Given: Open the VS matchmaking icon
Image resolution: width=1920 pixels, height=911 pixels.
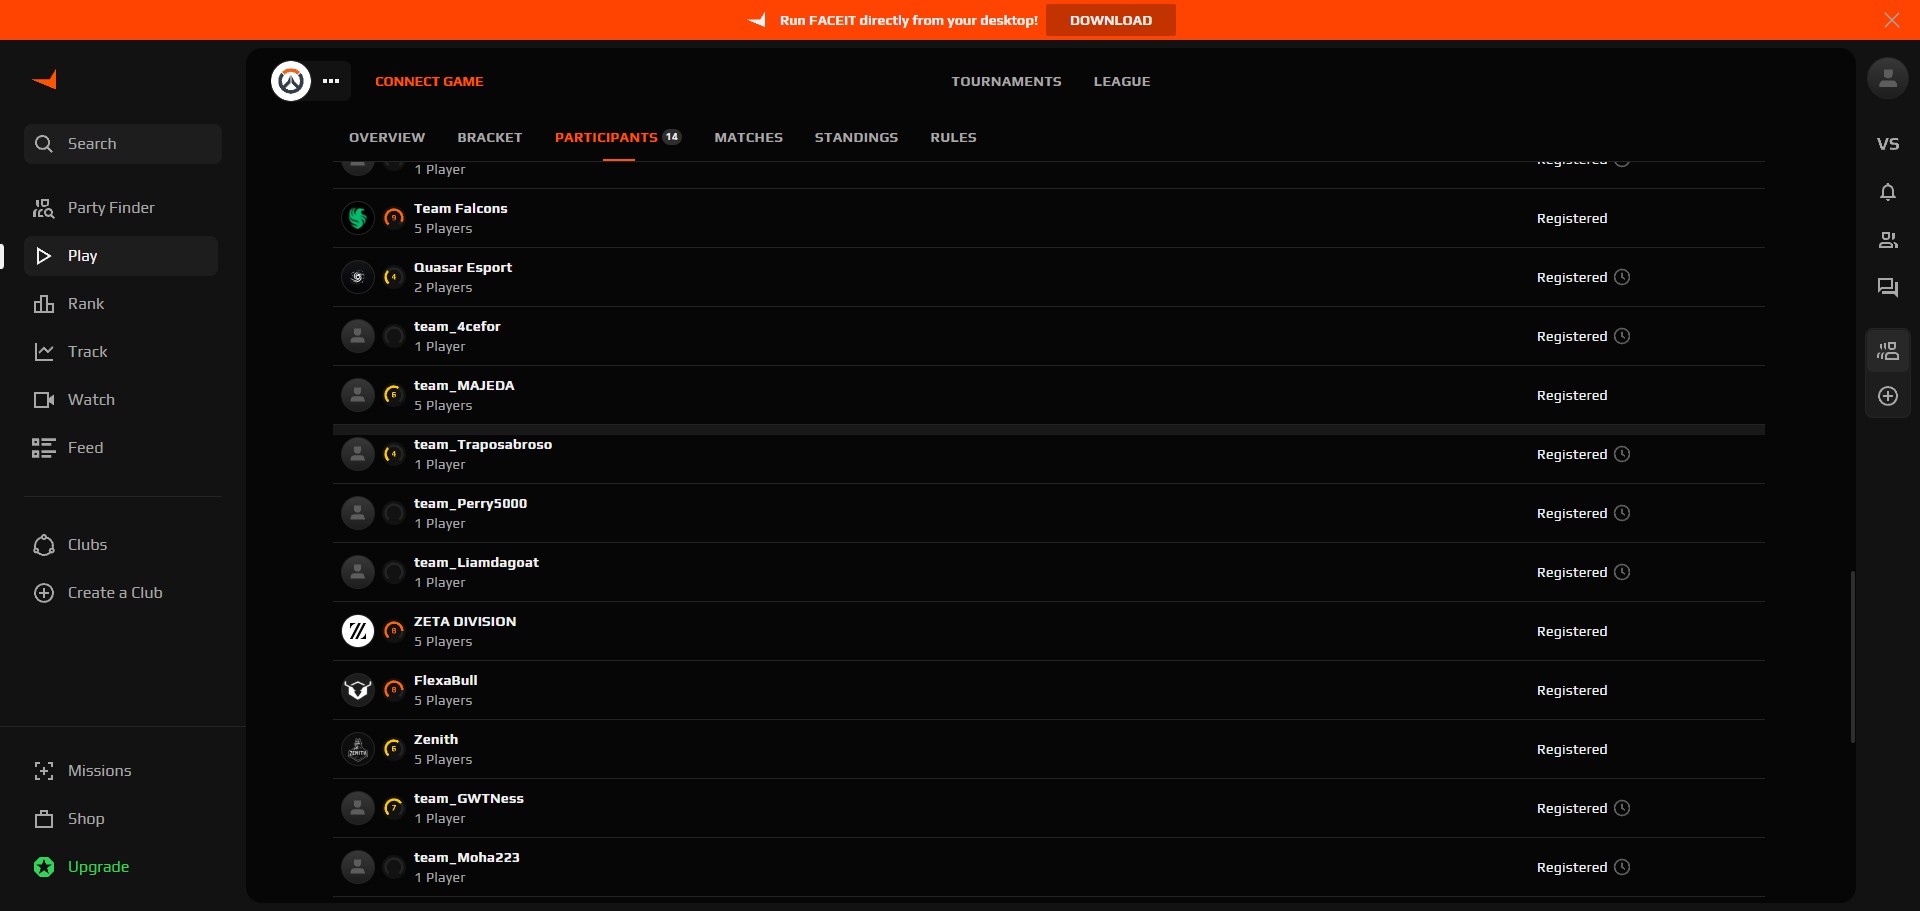Looking at the screenshot, I should click(x=1887, y=144).
